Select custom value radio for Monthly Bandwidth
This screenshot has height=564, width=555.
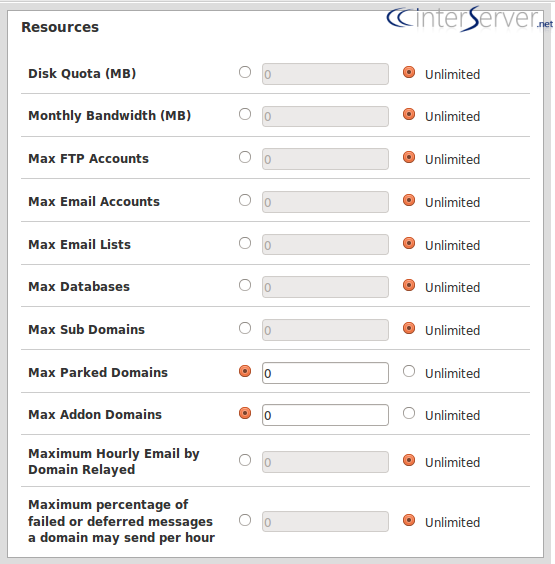245,114
